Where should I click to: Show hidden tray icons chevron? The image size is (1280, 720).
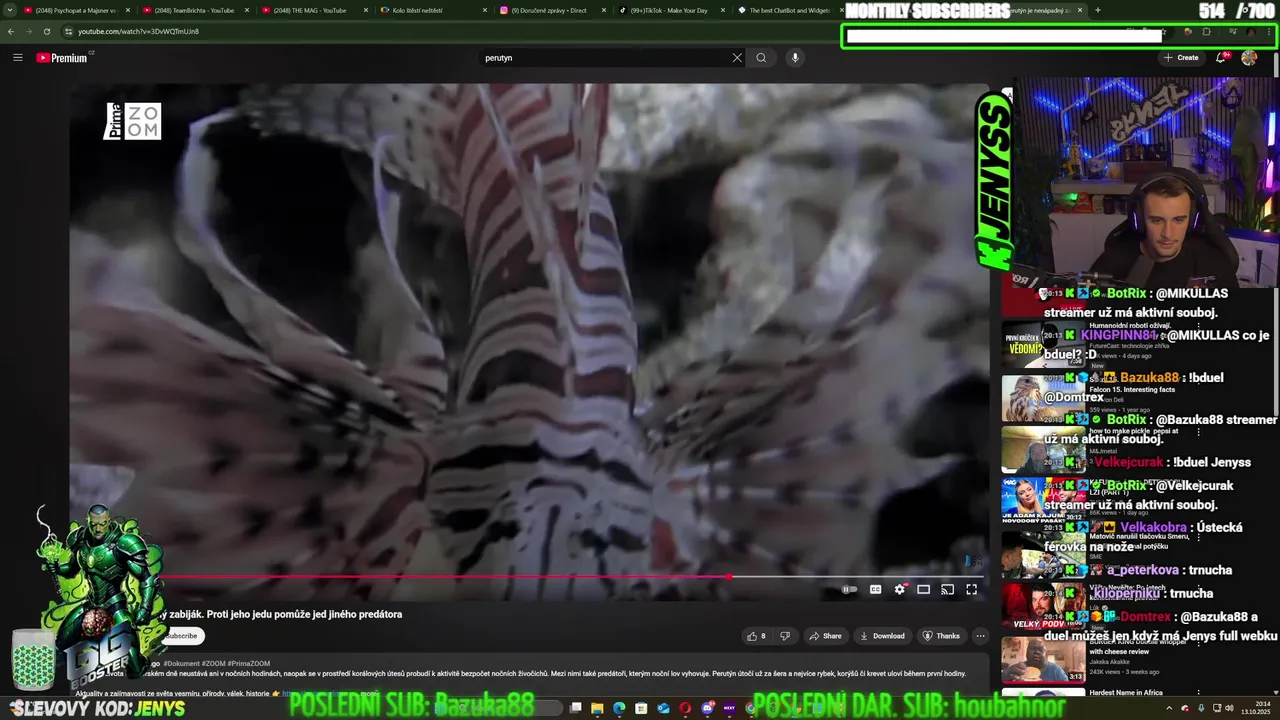point(1169,708)
